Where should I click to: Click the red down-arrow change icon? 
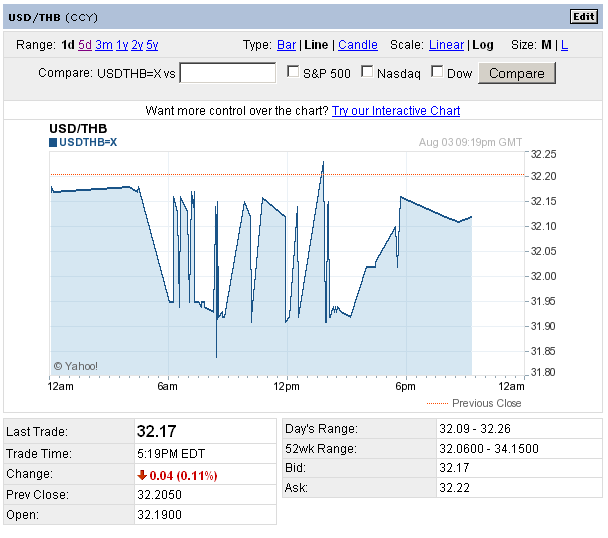141,474
